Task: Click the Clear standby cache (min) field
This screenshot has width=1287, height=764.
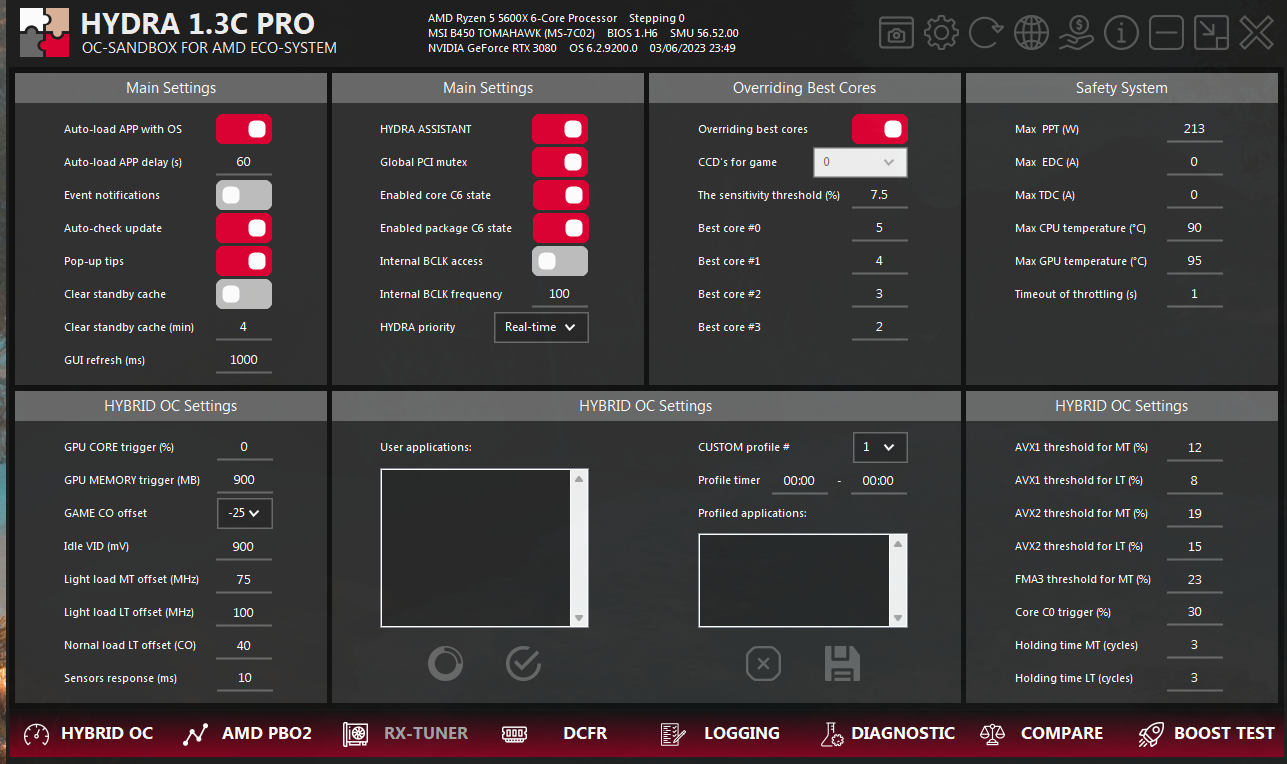Action: [x=244, y=327]
